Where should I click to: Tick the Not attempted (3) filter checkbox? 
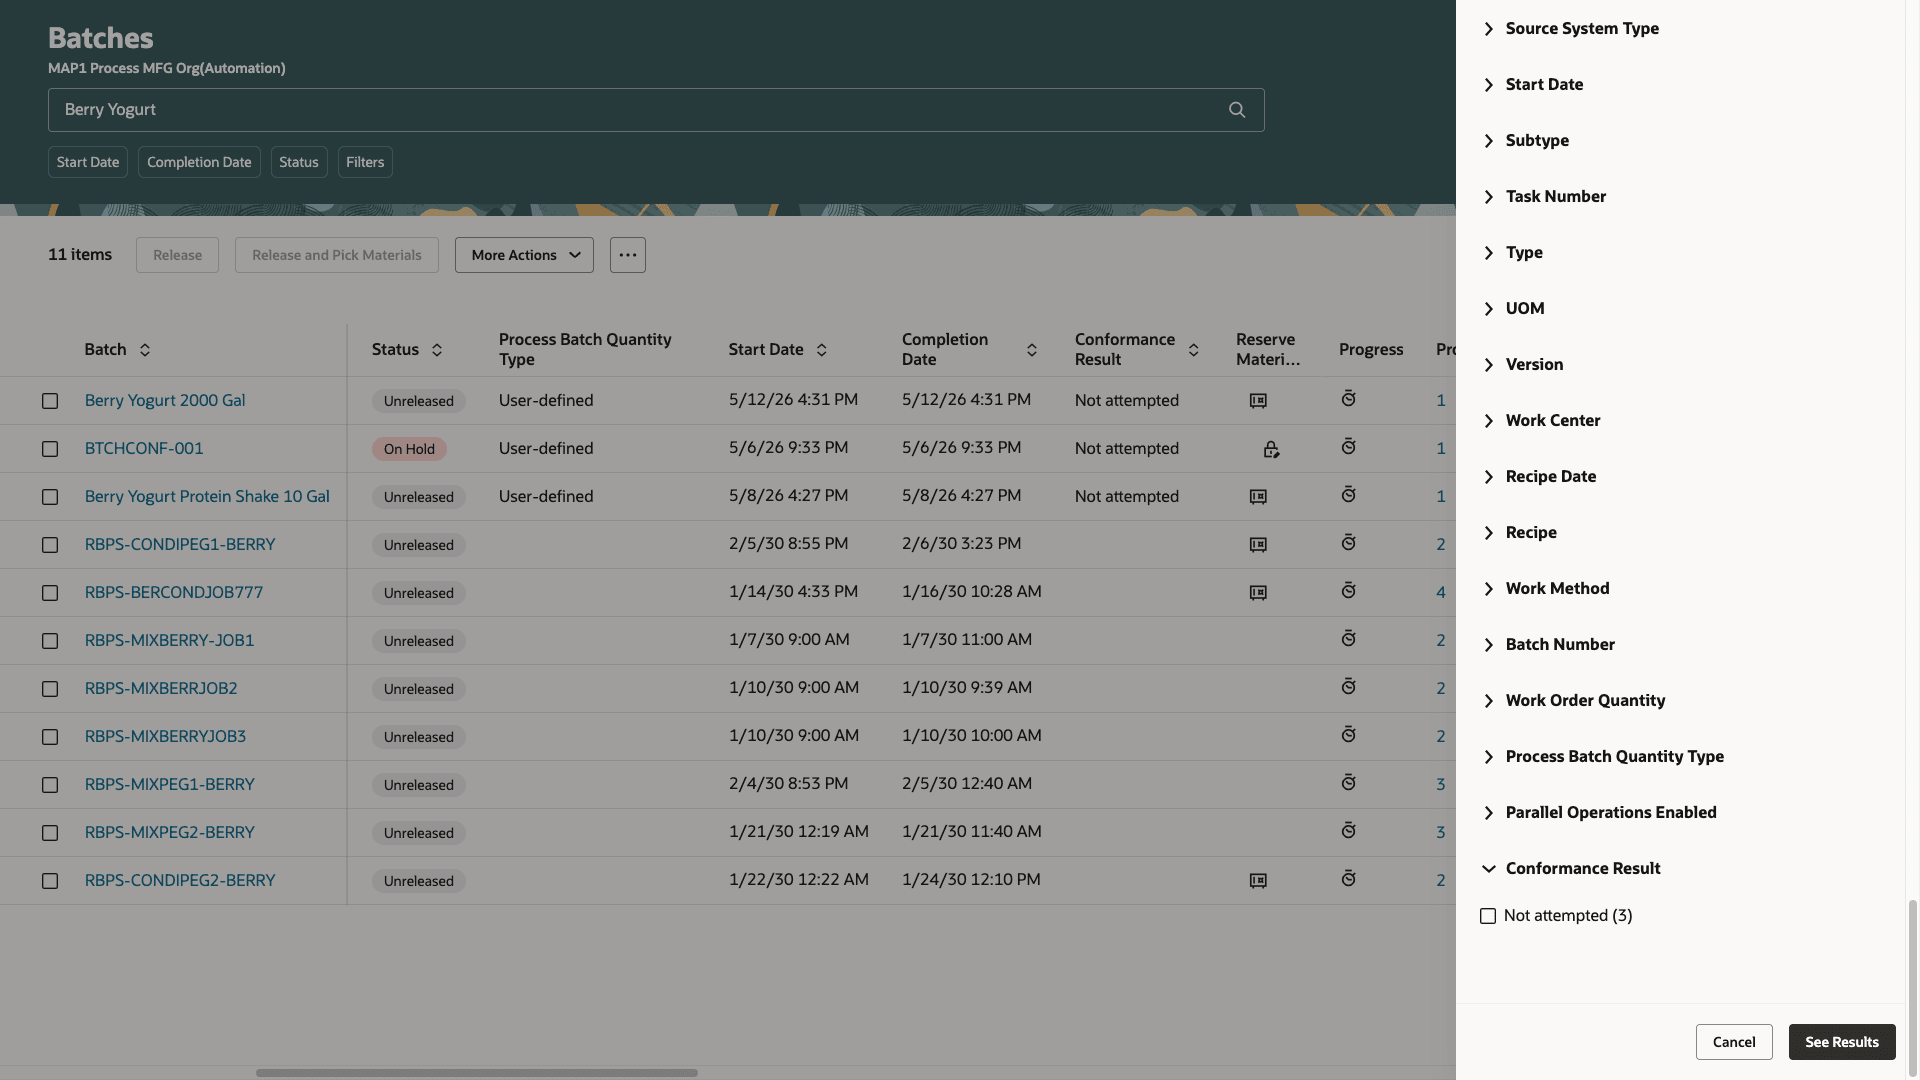(x=1488, y=916)
